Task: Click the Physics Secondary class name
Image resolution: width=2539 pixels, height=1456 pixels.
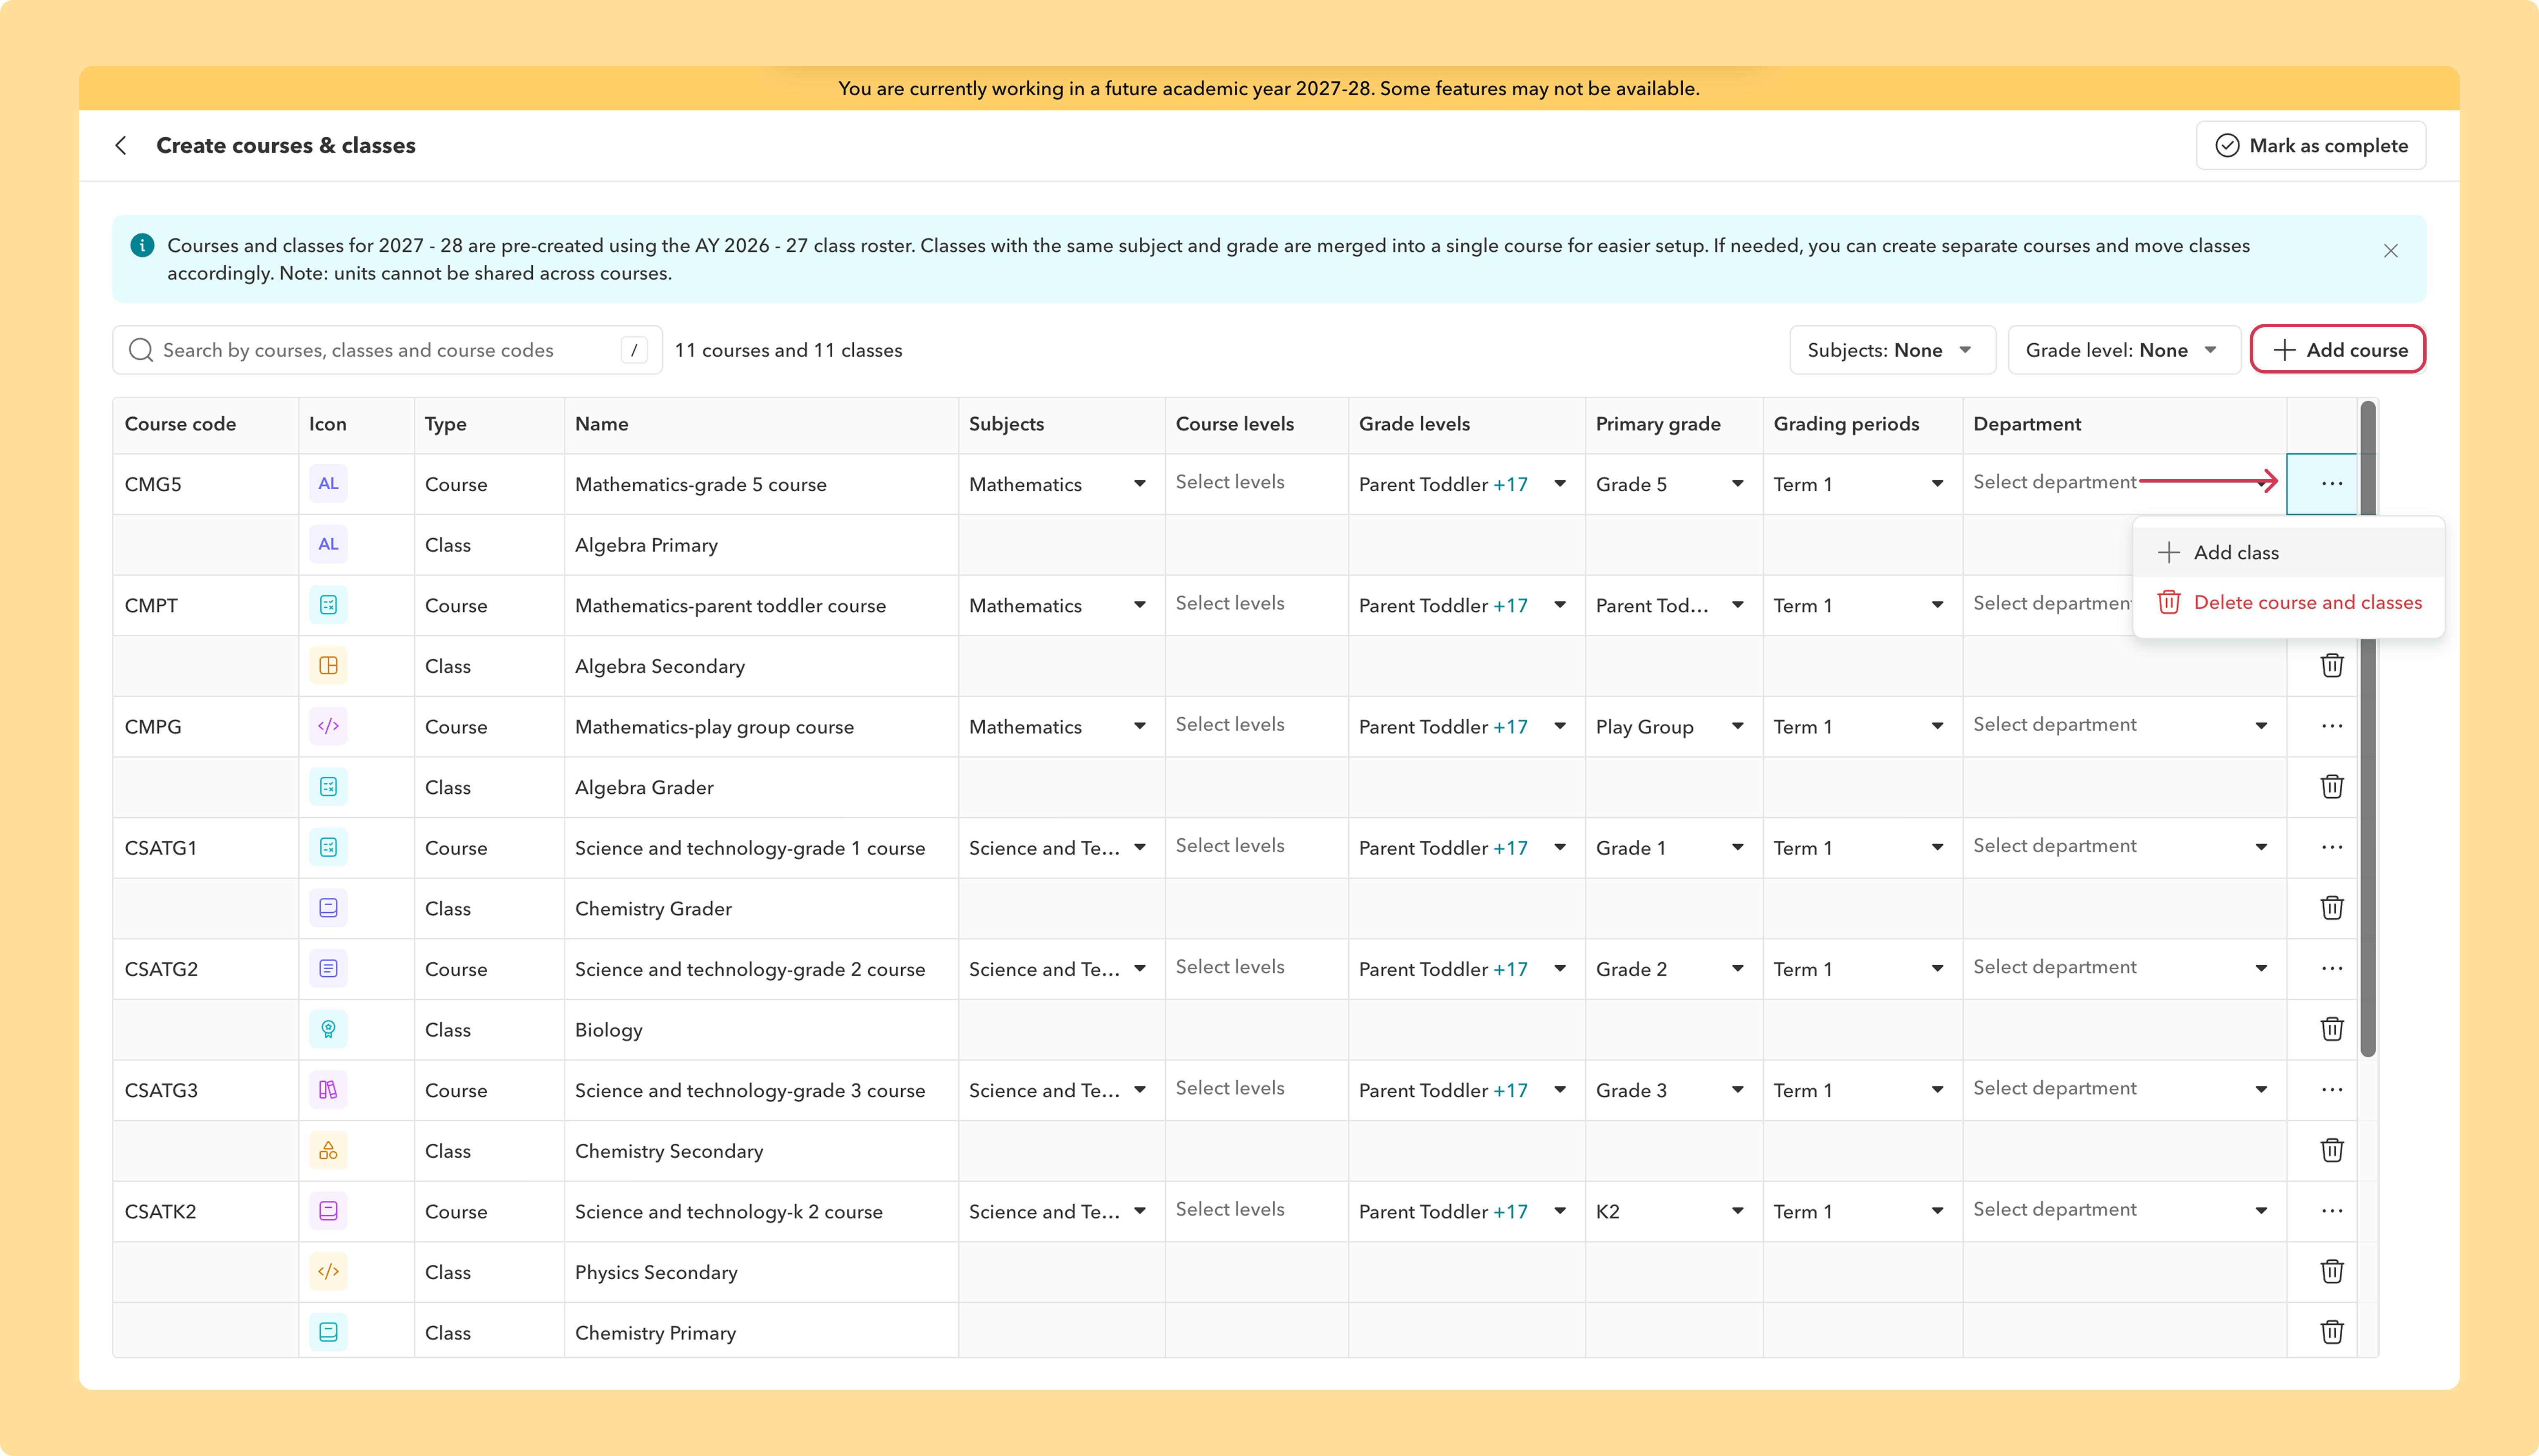Action: pos(656,1273)
